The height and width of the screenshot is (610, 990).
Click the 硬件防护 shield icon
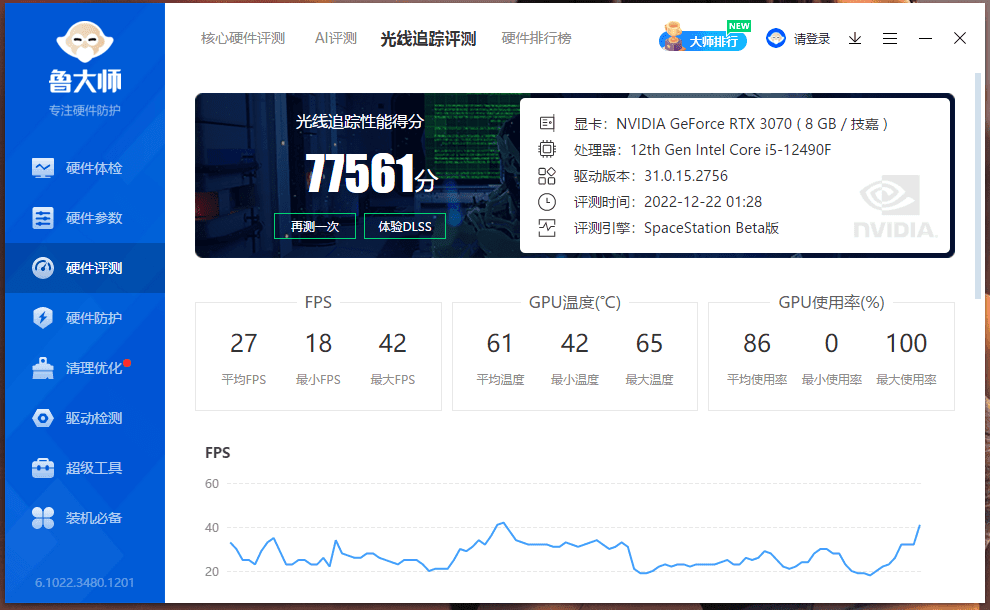(x=43, y=318)
